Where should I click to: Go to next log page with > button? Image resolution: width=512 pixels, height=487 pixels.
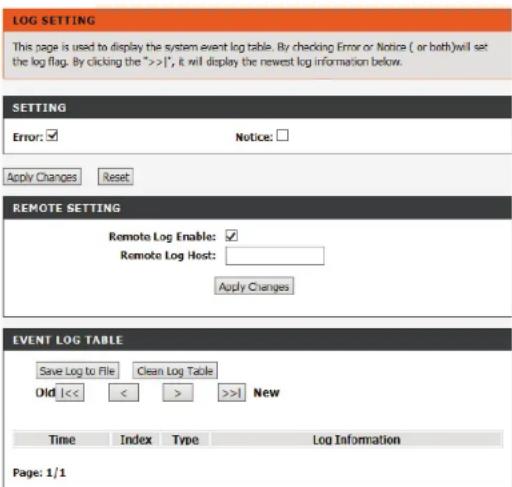pyautogui.click(x=178, y=393)
